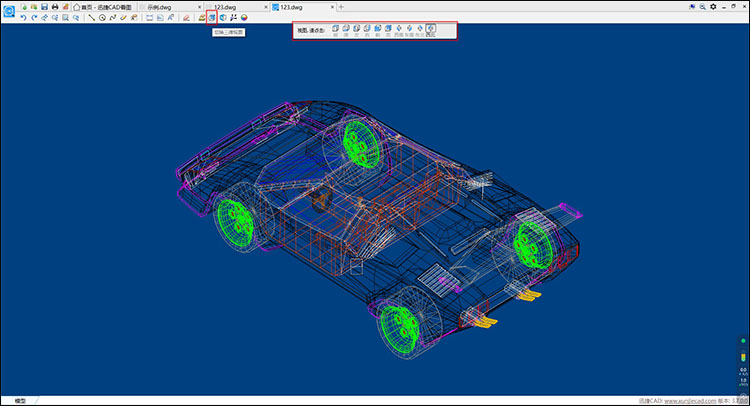This screenshot has height=406, width=750.
Task: Select the fourth view icon in 3D view bar
Action: [x=367, y=29]
